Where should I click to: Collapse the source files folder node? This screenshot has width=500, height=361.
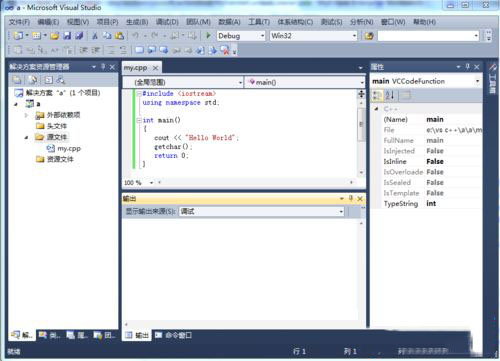coord(26,137)
